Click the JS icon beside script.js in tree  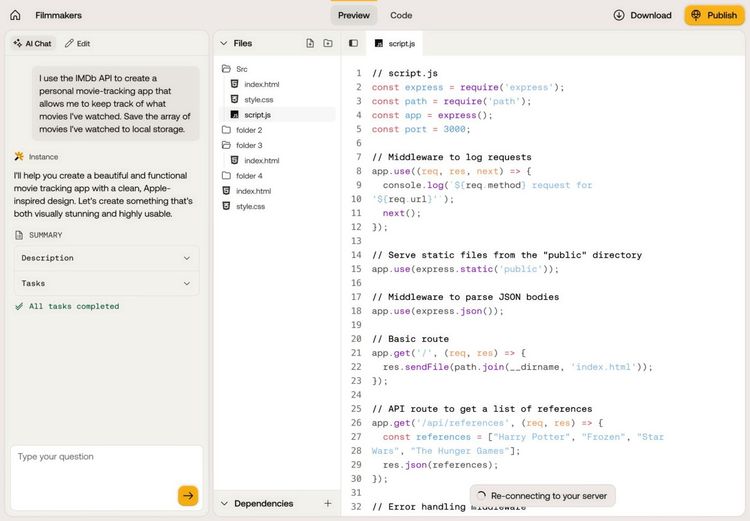click(234, 114)
